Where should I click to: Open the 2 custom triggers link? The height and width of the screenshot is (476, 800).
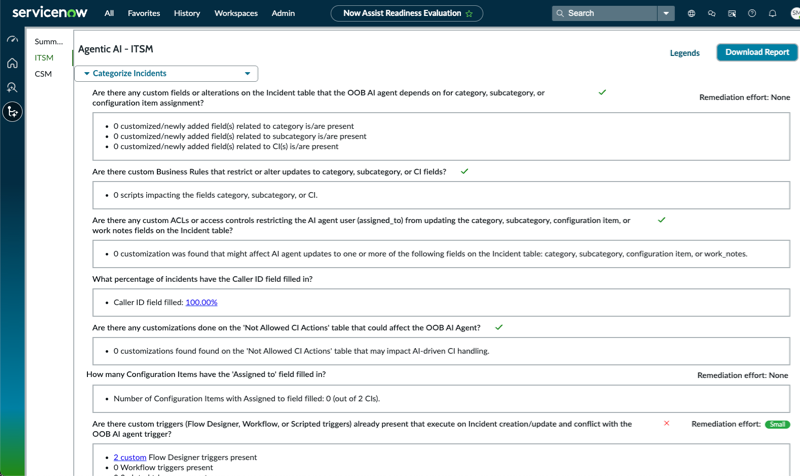pos(130,457)
